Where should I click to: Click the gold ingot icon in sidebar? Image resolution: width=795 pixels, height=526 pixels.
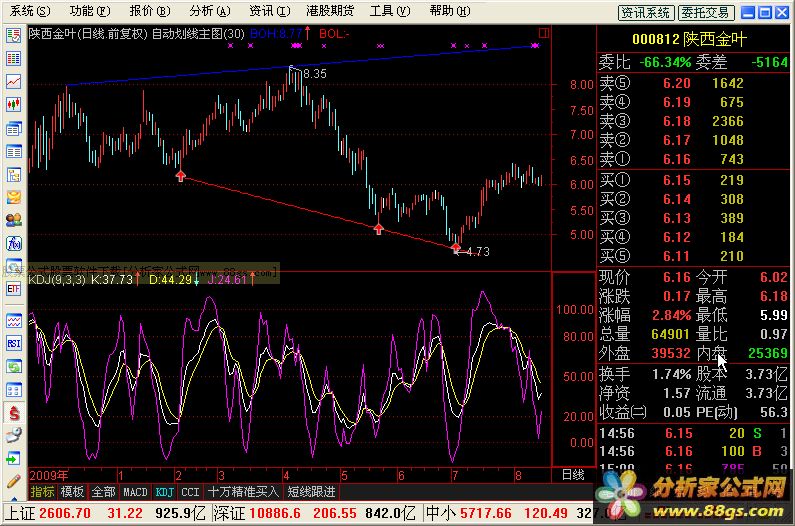tap(14, 197)
